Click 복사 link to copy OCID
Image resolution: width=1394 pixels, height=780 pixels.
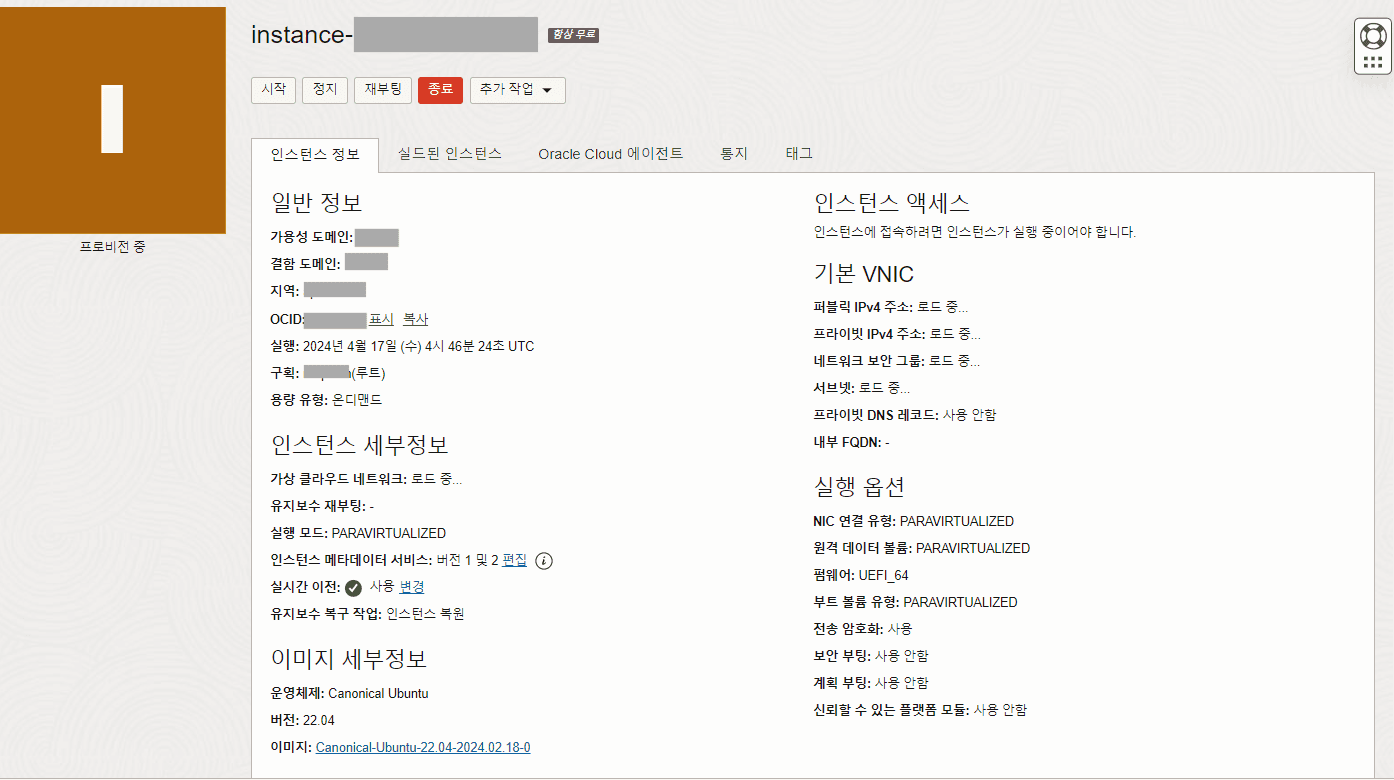[x=415, y=319]
